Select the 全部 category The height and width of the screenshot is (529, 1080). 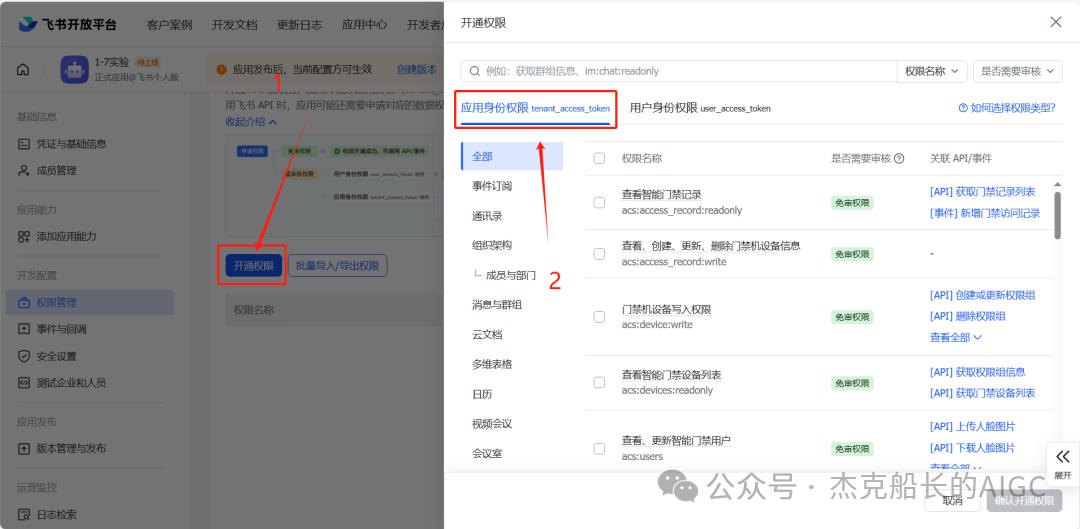[x=512, y=156]
